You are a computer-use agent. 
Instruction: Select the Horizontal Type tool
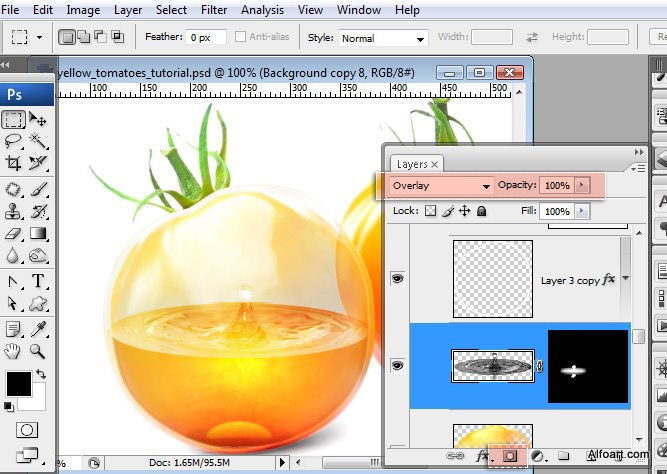click(38, 281)
